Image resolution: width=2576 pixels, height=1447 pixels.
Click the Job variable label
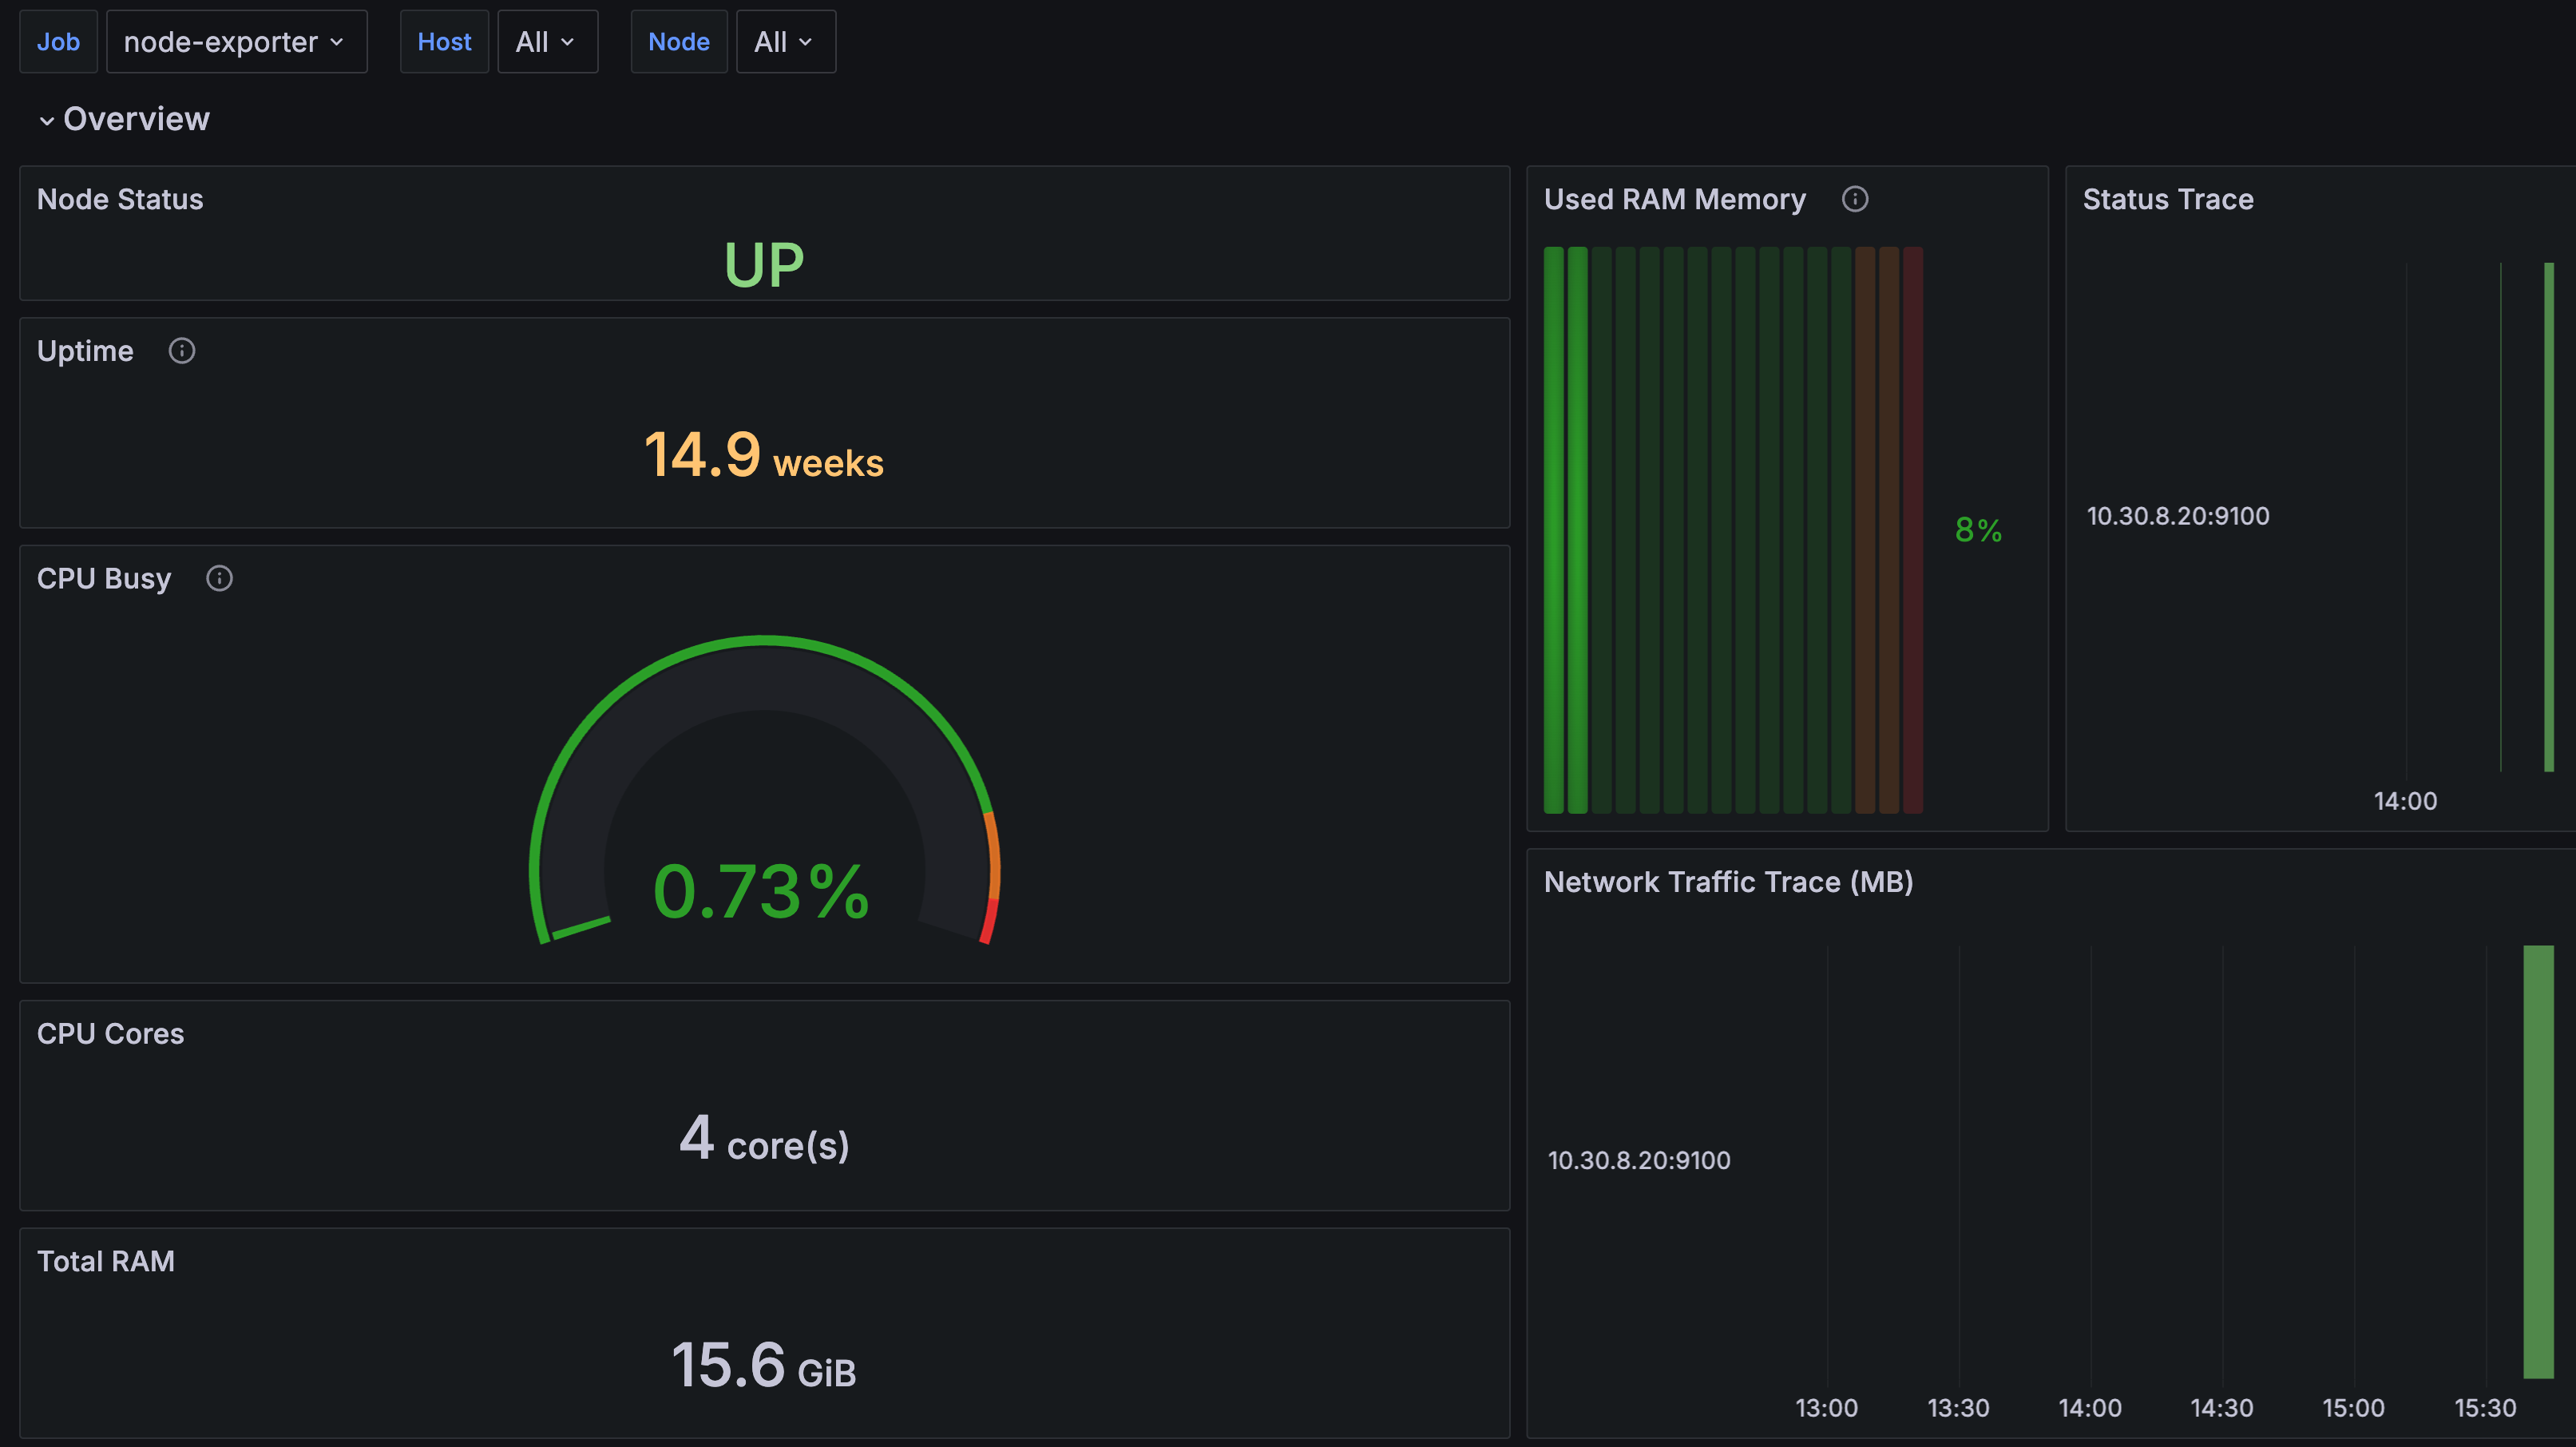coord(58,42)
